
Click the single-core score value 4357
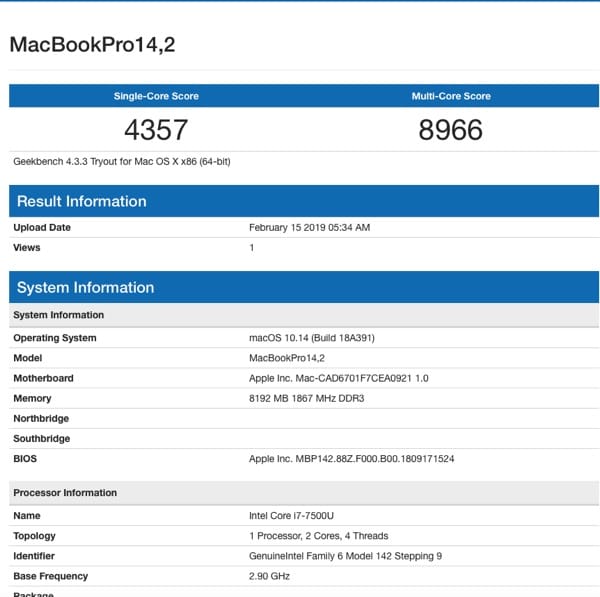pos(156,130)
